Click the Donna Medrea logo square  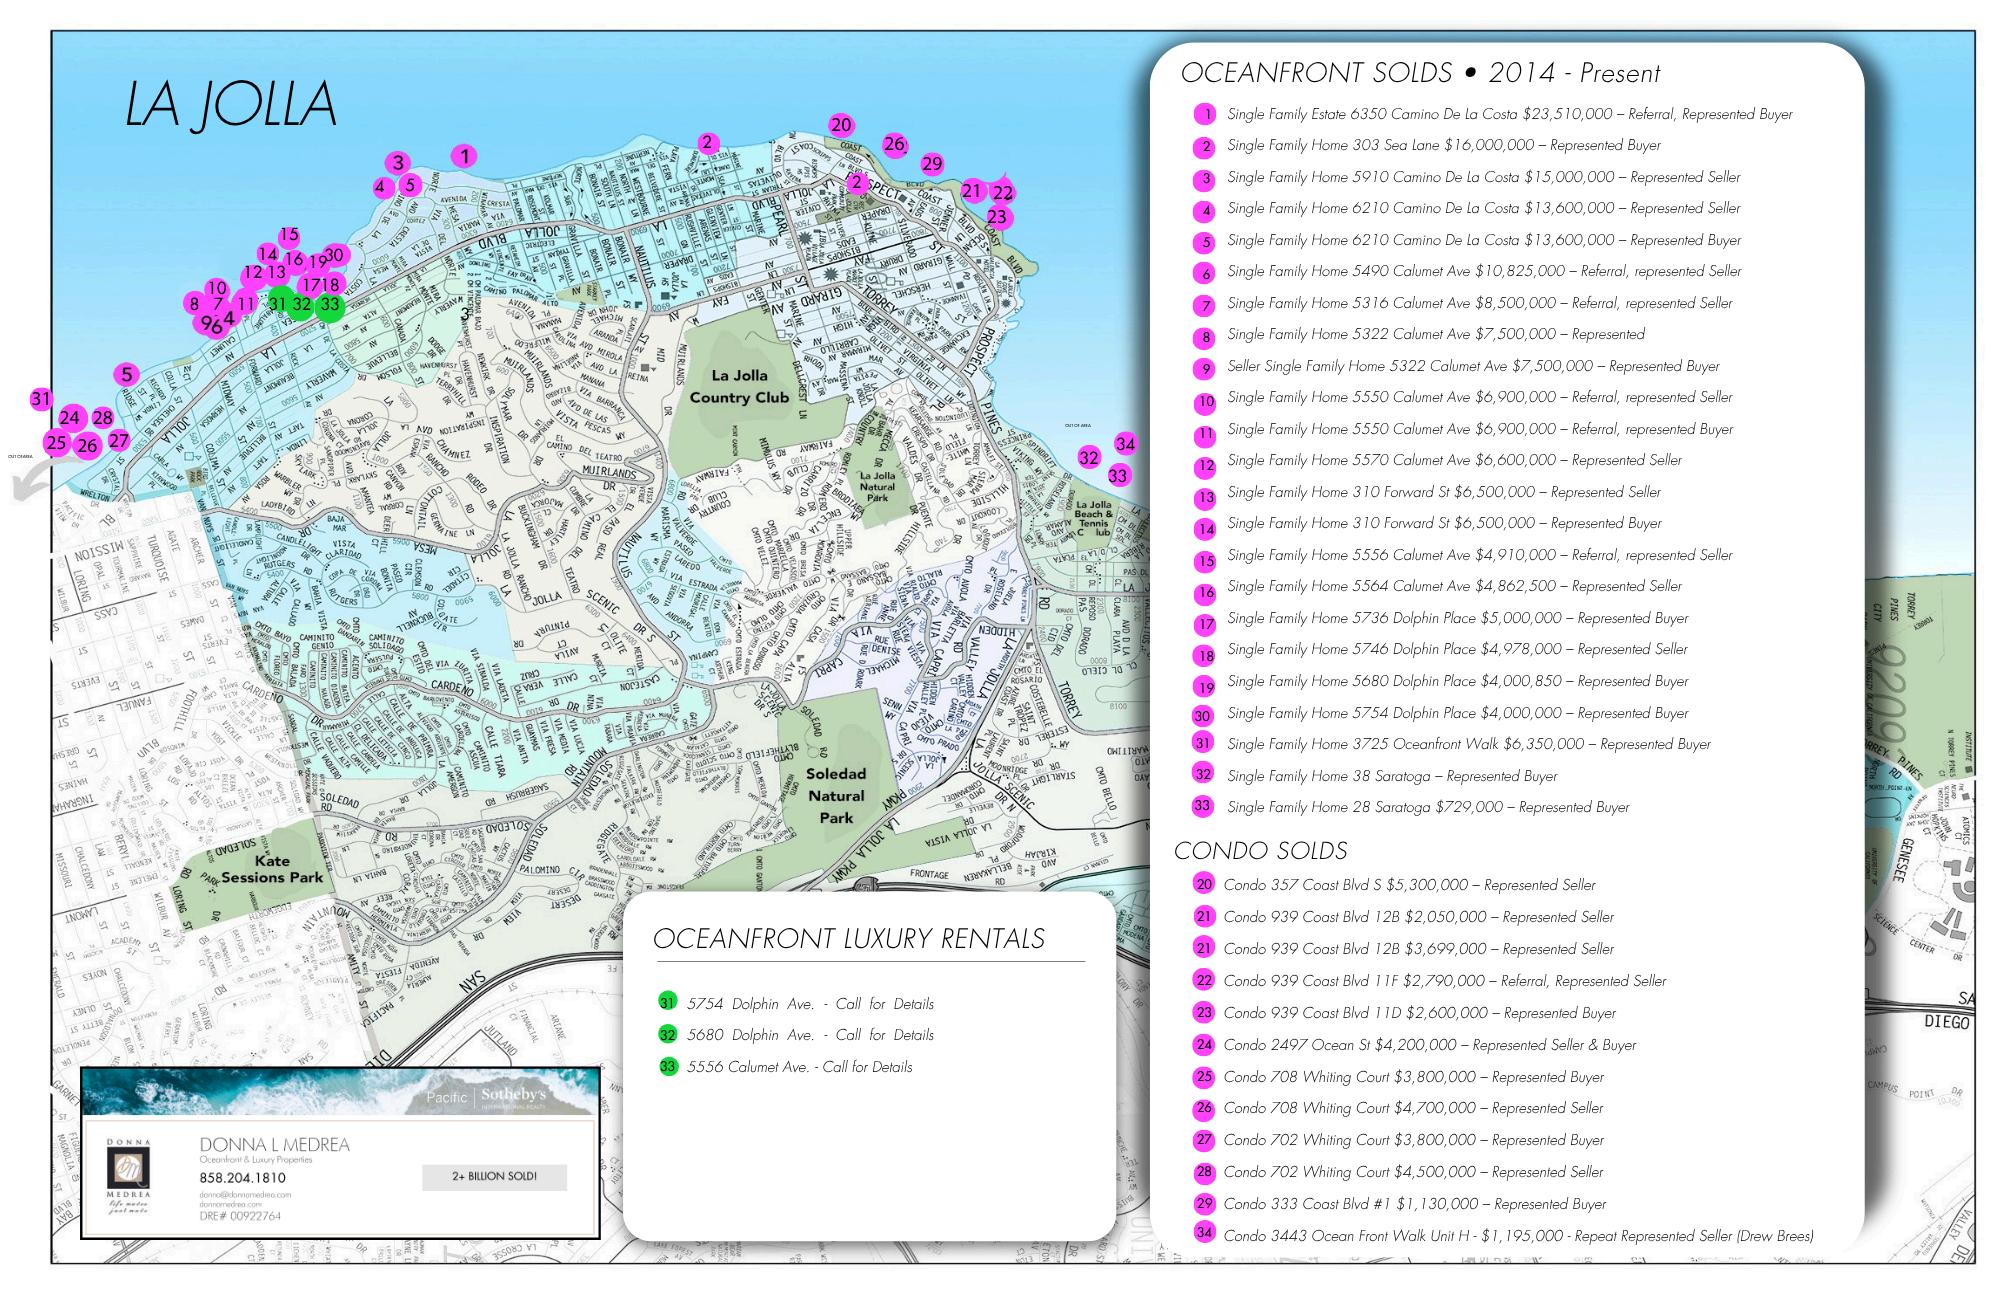(129, 1166)
